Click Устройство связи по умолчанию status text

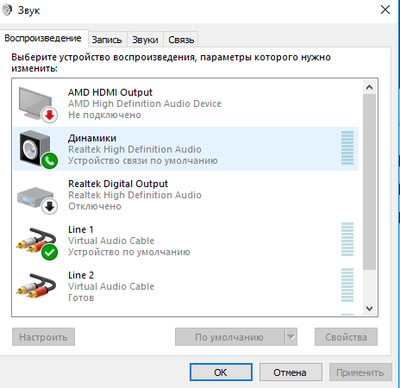coord(143,161)
